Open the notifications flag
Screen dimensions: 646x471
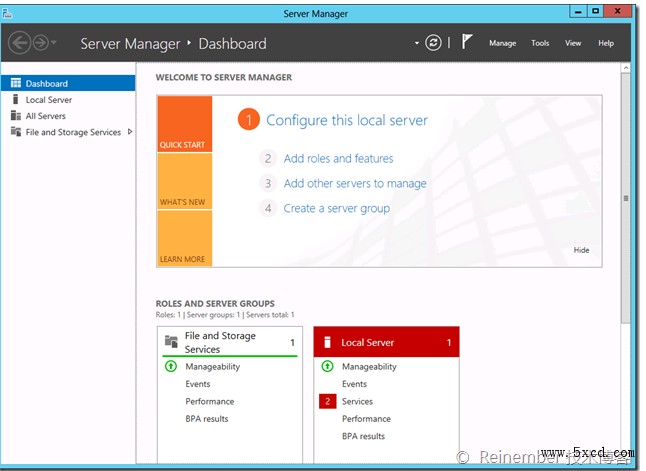[466, 42]
